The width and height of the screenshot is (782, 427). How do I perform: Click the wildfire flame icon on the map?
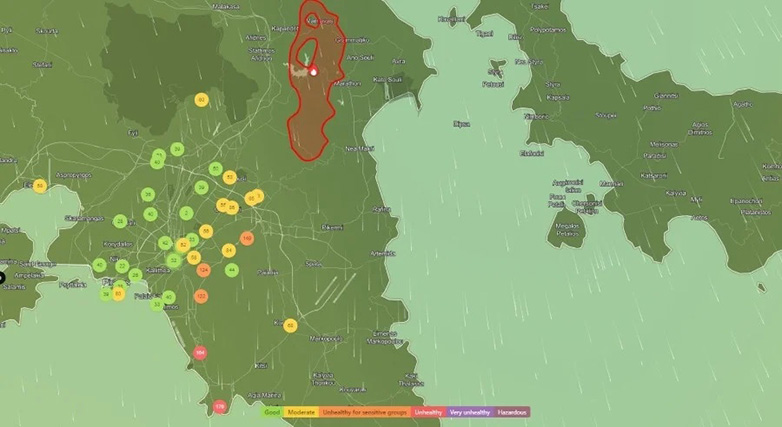click(313, 70)
